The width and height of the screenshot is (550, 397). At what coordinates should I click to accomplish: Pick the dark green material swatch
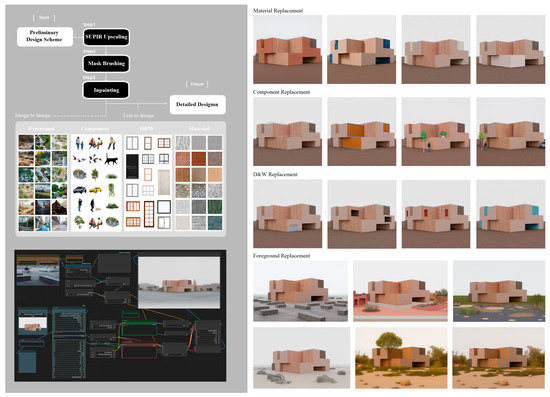[x=215, y=207]
